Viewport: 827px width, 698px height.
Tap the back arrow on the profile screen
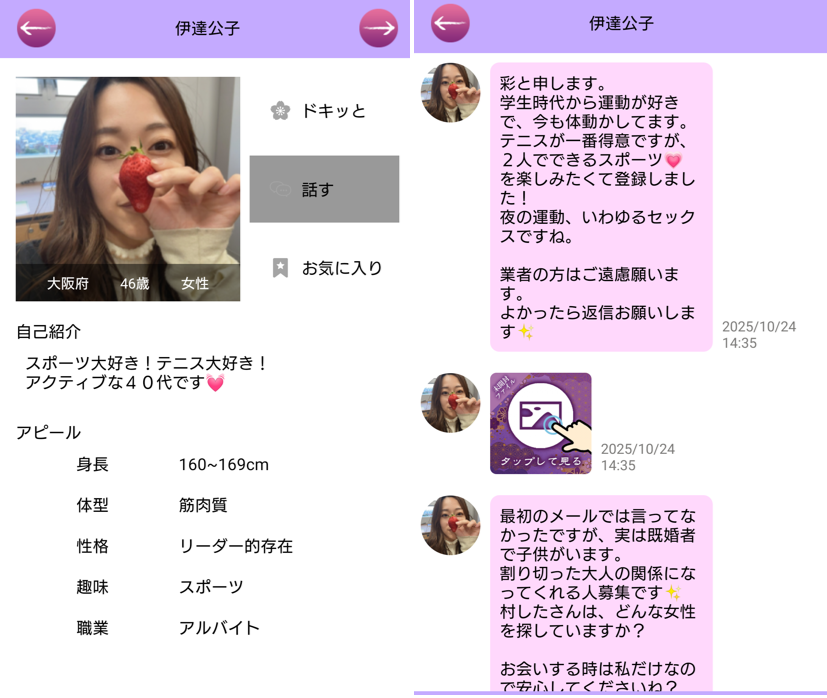36,28
